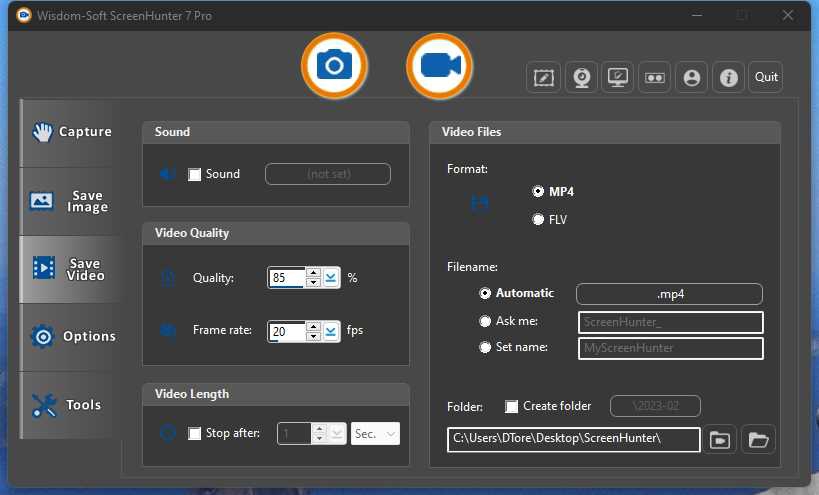Click the folder path input field
Image resolution: width=819 pixels, height=495 pixels.
coord(574,439)
